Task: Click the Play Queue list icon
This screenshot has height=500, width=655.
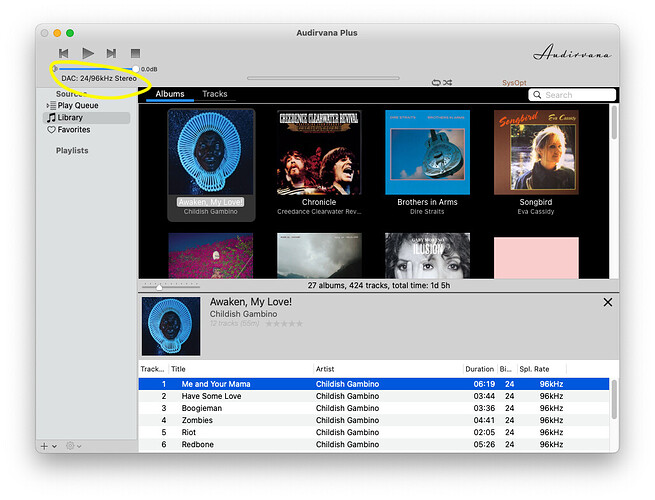Action: coord(53,106)
